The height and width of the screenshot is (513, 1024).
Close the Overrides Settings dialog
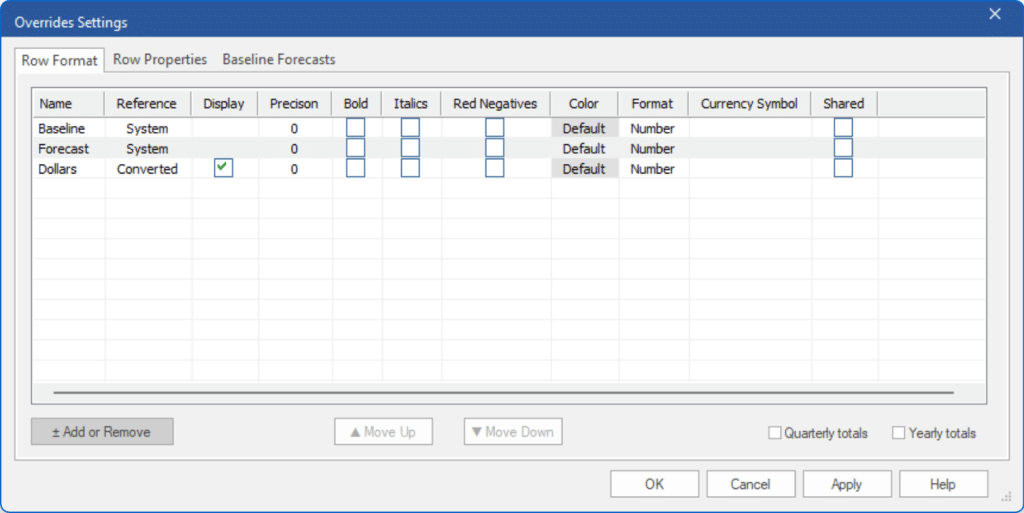pos(994,14)
